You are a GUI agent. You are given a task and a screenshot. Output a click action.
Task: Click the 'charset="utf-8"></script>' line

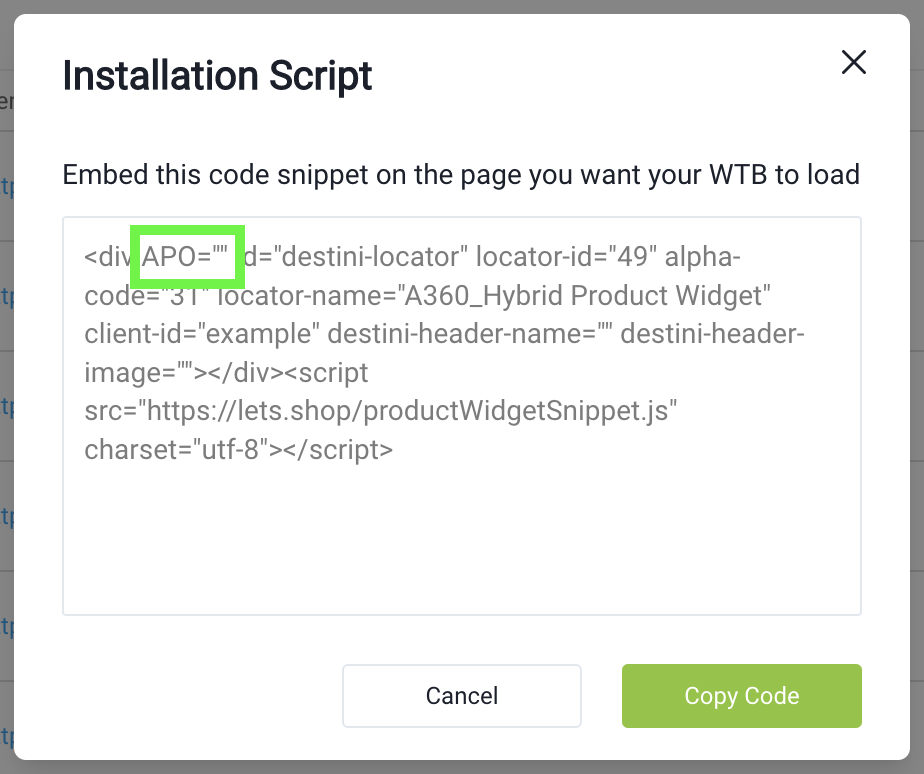[x=239, y=450]
